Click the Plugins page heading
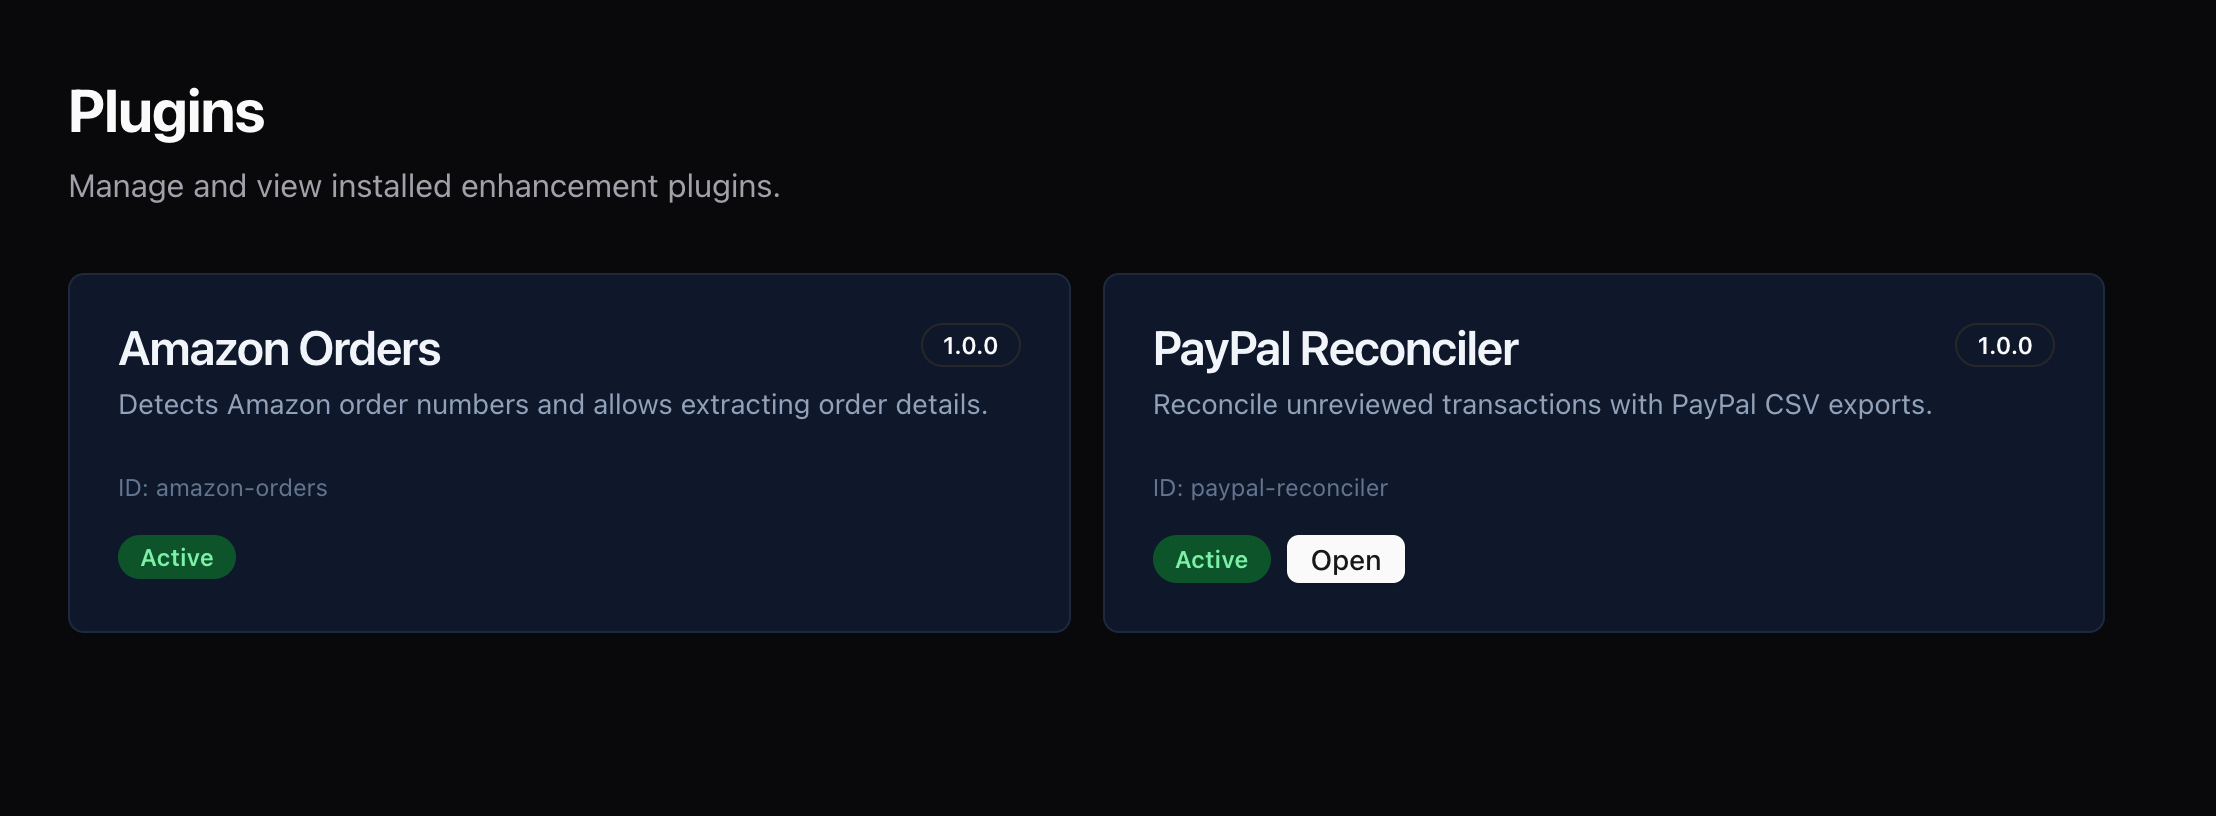2216x816 pixels. click(166, 111)
